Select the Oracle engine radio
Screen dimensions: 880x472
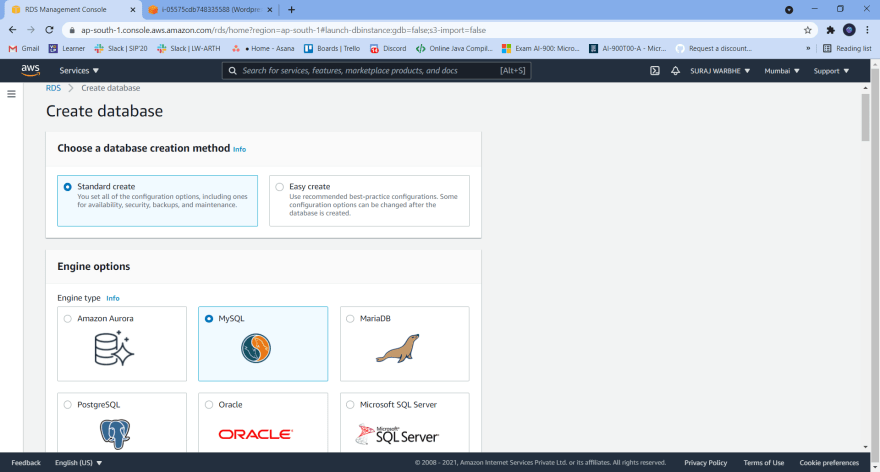pyautogui.click(x=209, y=405)
